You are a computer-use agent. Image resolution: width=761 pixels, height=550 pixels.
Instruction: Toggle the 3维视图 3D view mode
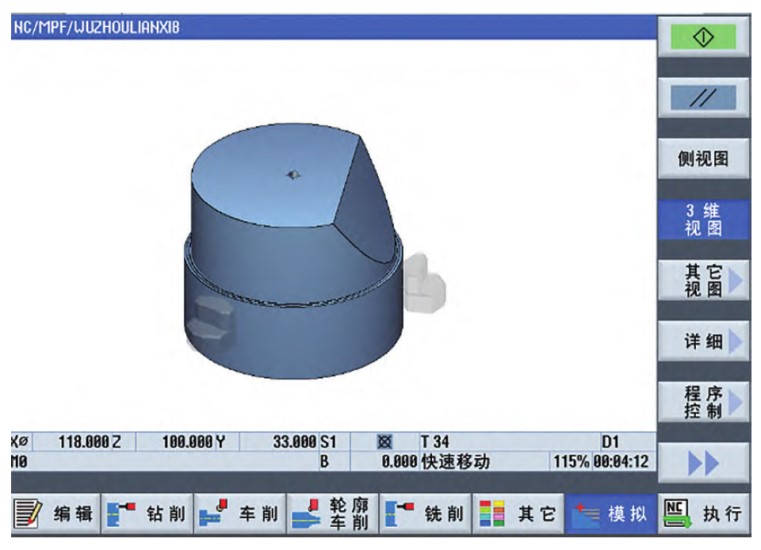tap(708, 220)
